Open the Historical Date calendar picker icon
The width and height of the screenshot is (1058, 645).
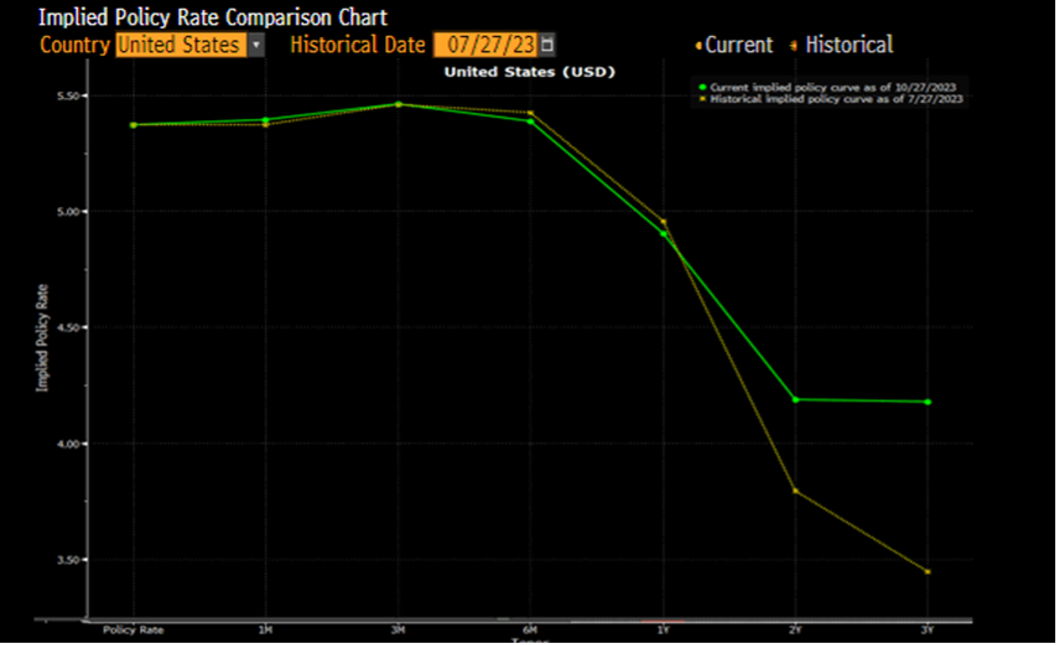coord(547,45)
